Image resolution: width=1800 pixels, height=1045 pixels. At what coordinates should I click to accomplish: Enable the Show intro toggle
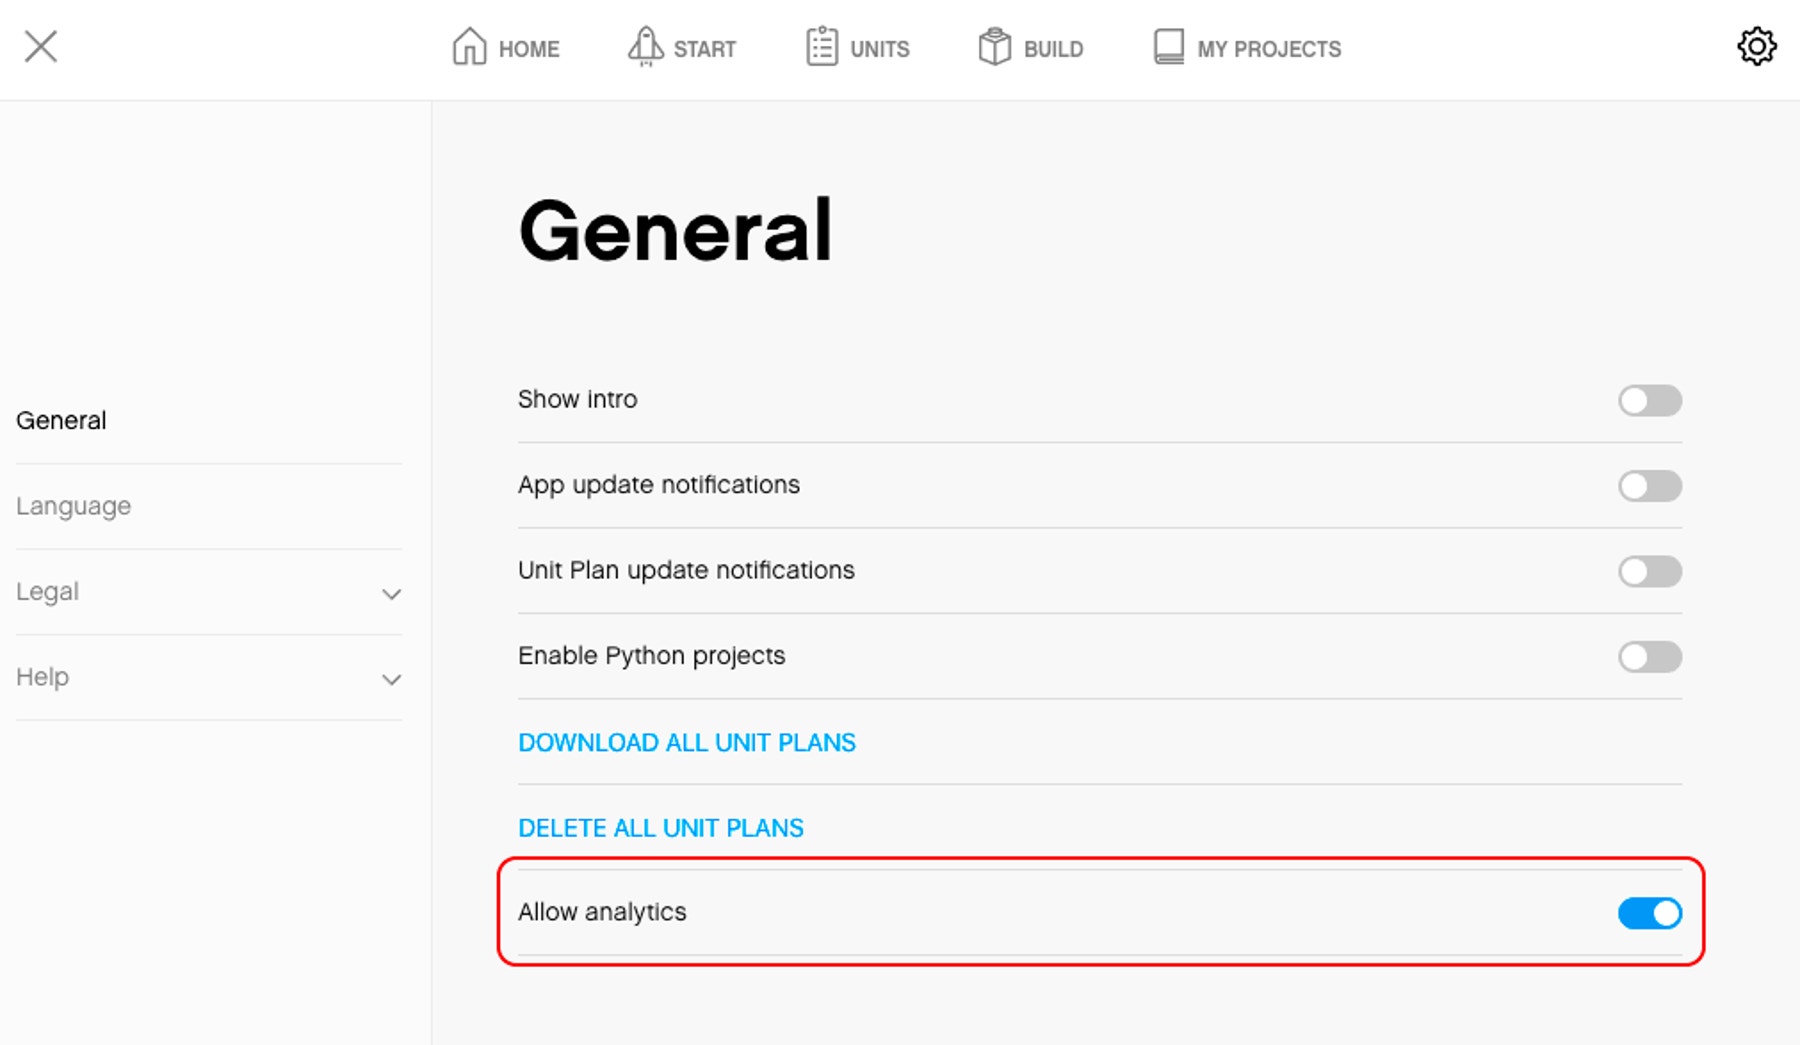[x=1649, y=400]
